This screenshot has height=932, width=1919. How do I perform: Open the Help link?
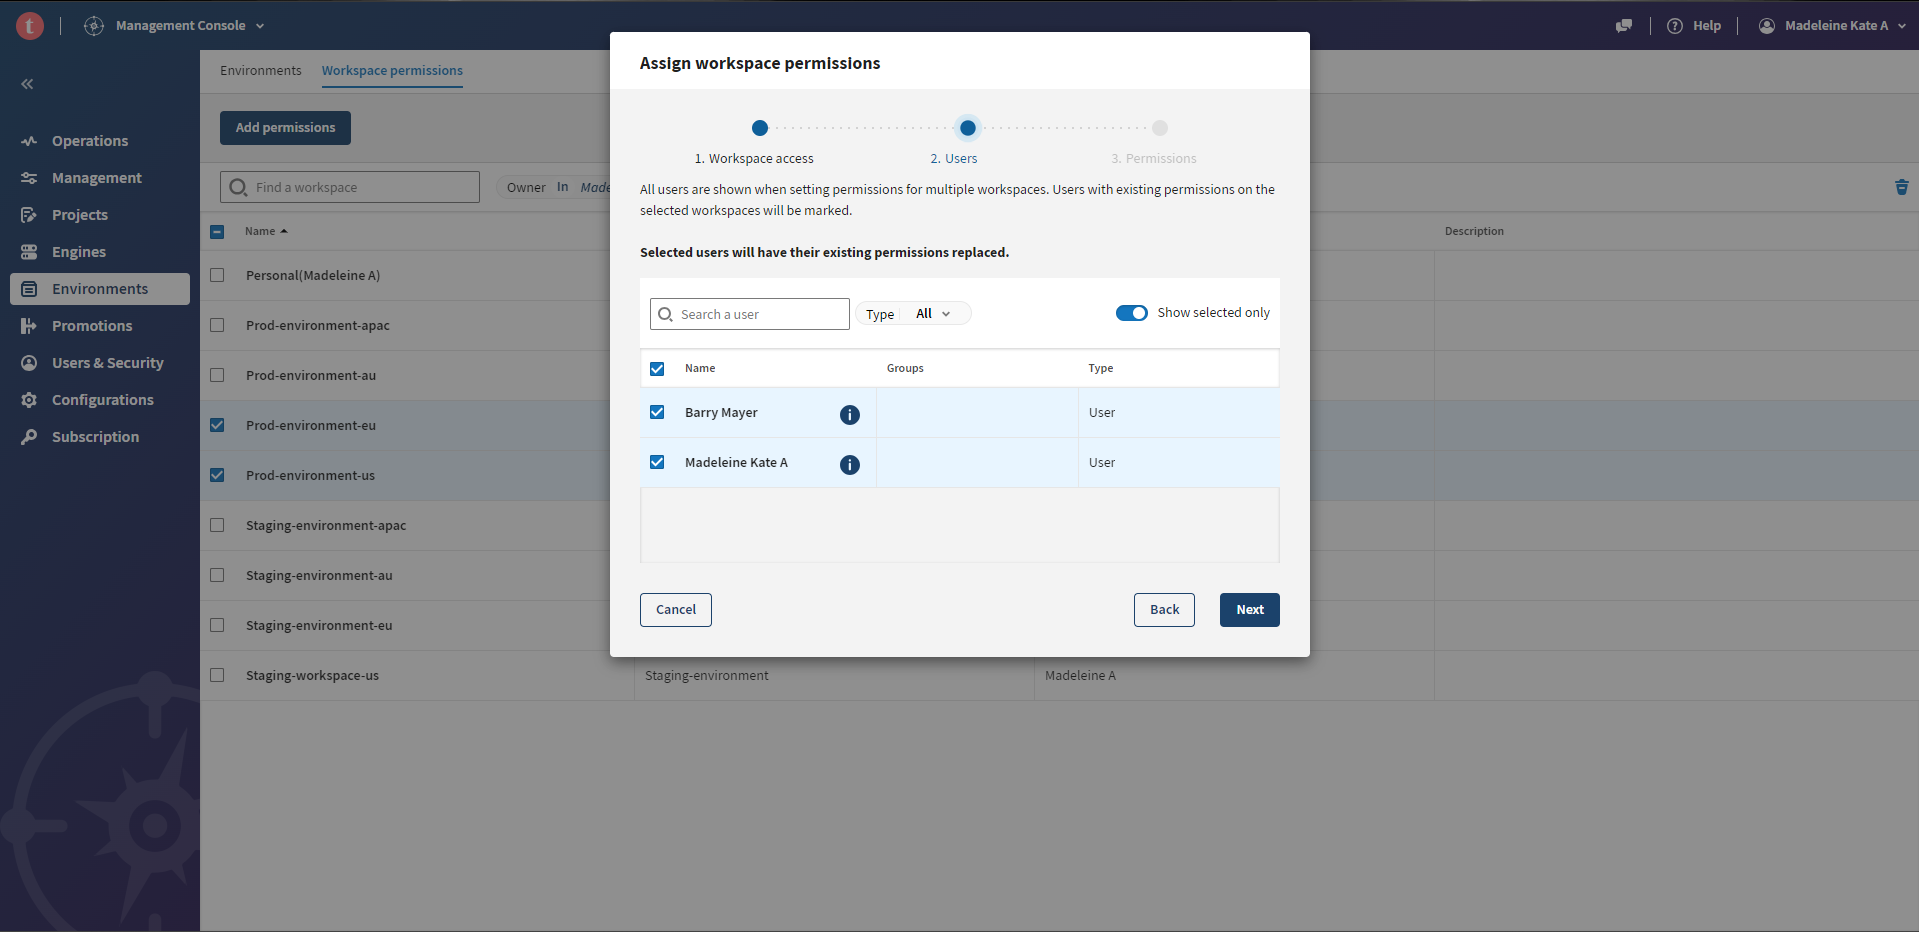point(1707,26)
